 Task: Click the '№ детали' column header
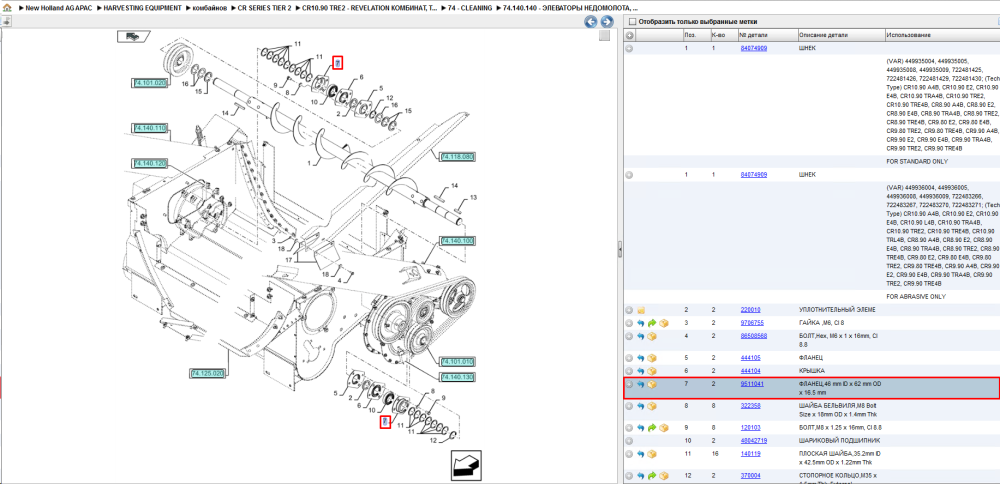pyautogui.click(x=767, y=34)
